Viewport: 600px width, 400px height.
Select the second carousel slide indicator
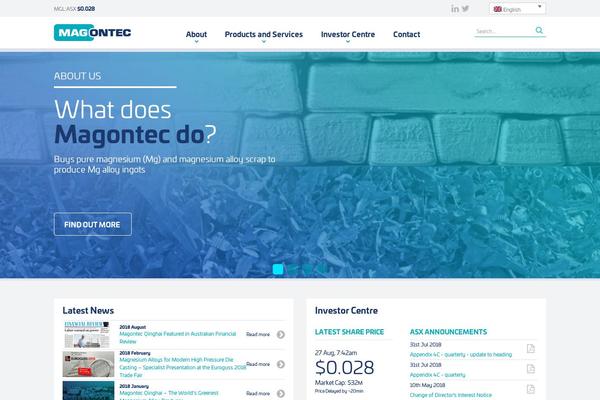[292, 269]
